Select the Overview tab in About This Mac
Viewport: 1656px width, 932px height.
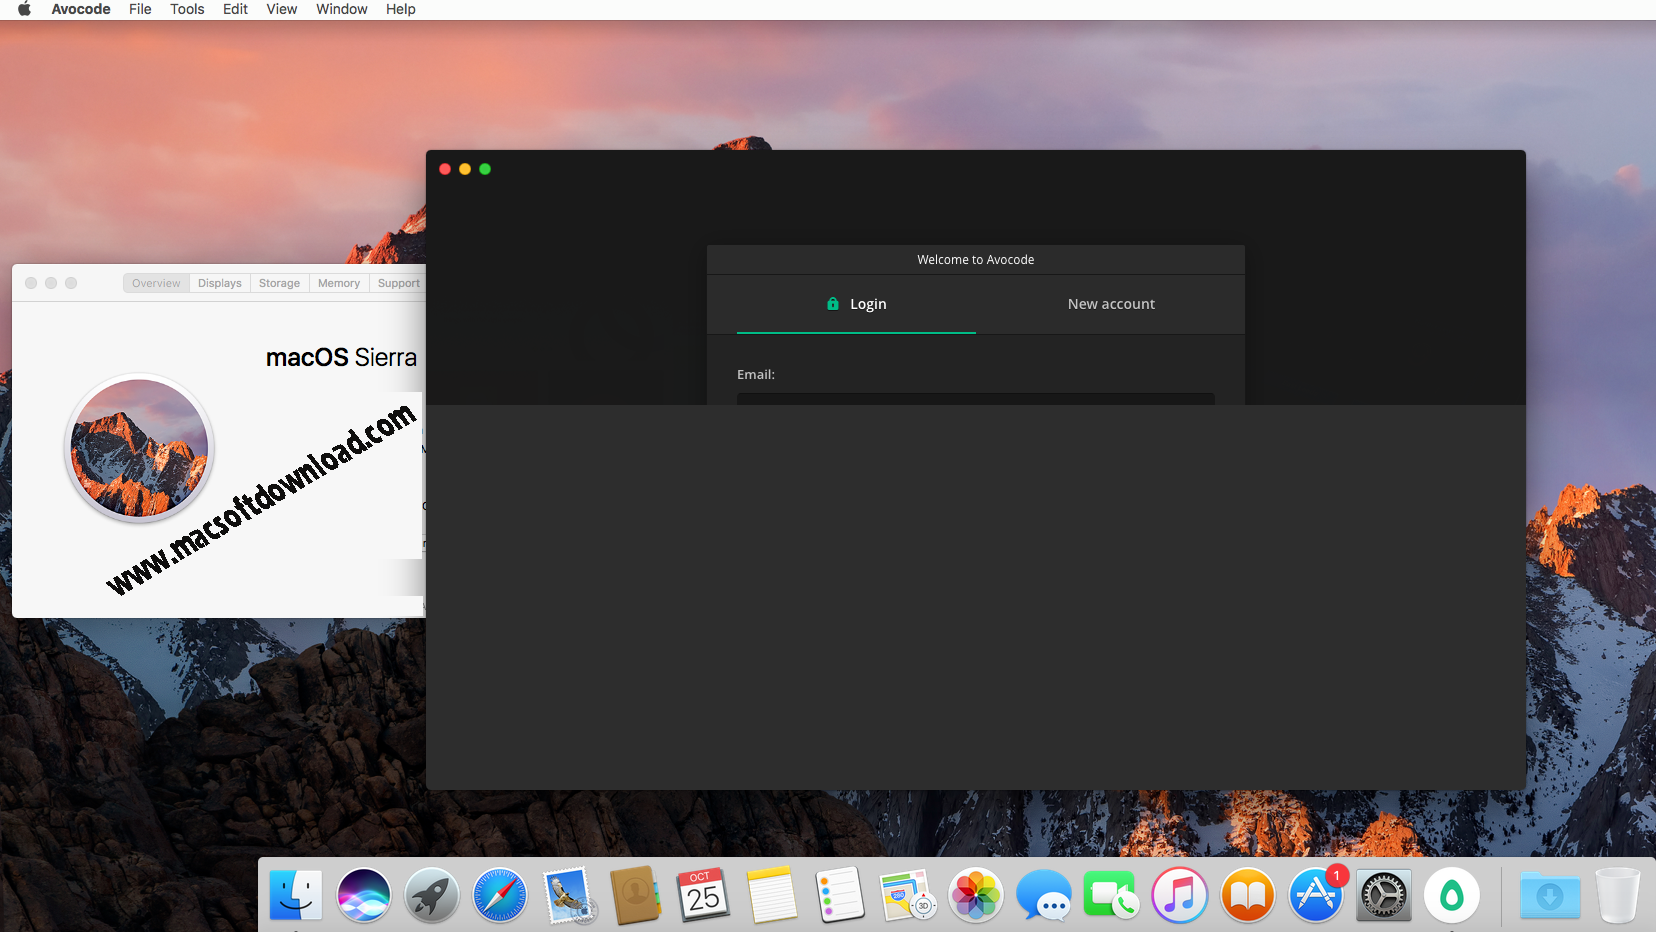pos(156,283)
